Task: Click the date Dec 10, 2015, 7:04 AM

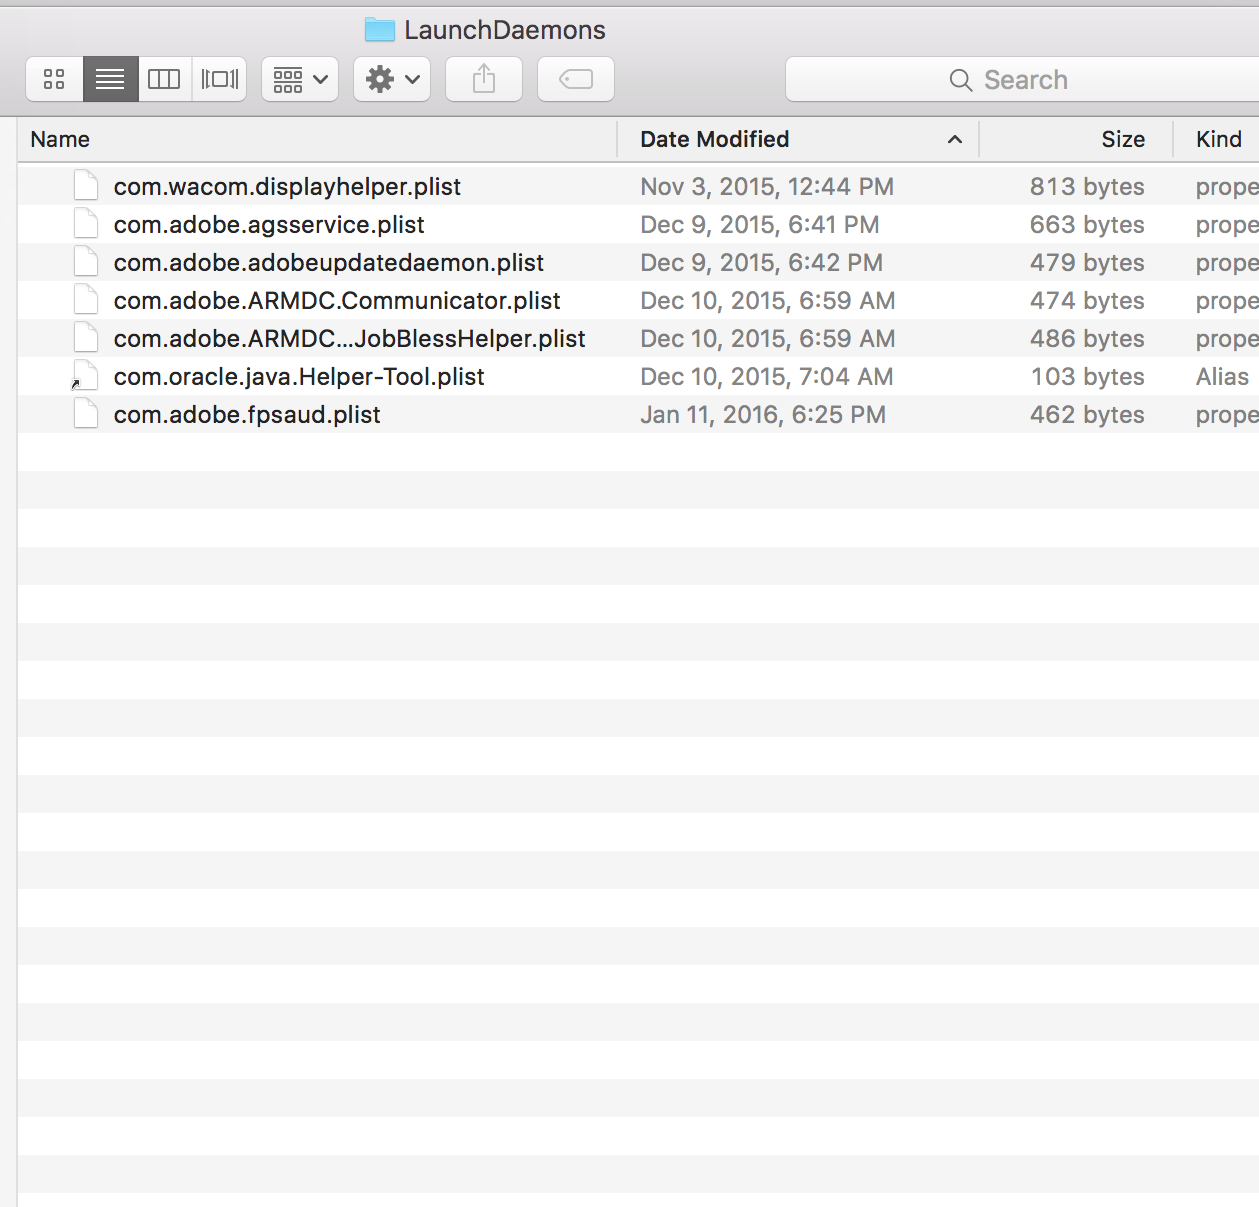Action: click(767, 377)
